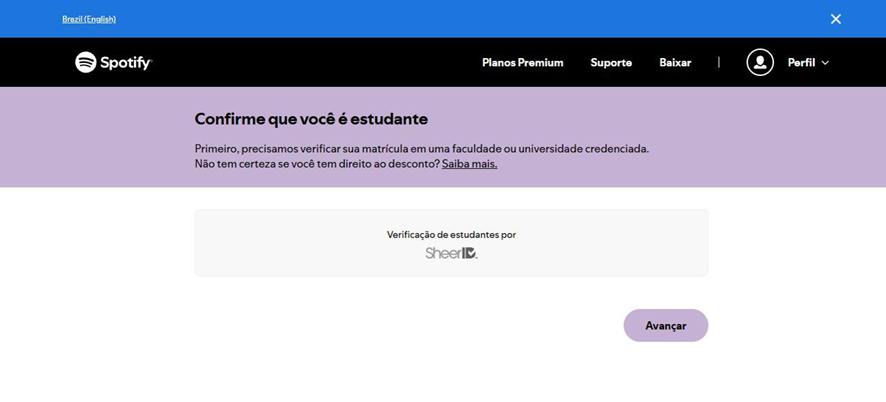886x402 pixels.
Task: Click the Perfil menu label
Action: pyautogui.click(x=801, y=63)
